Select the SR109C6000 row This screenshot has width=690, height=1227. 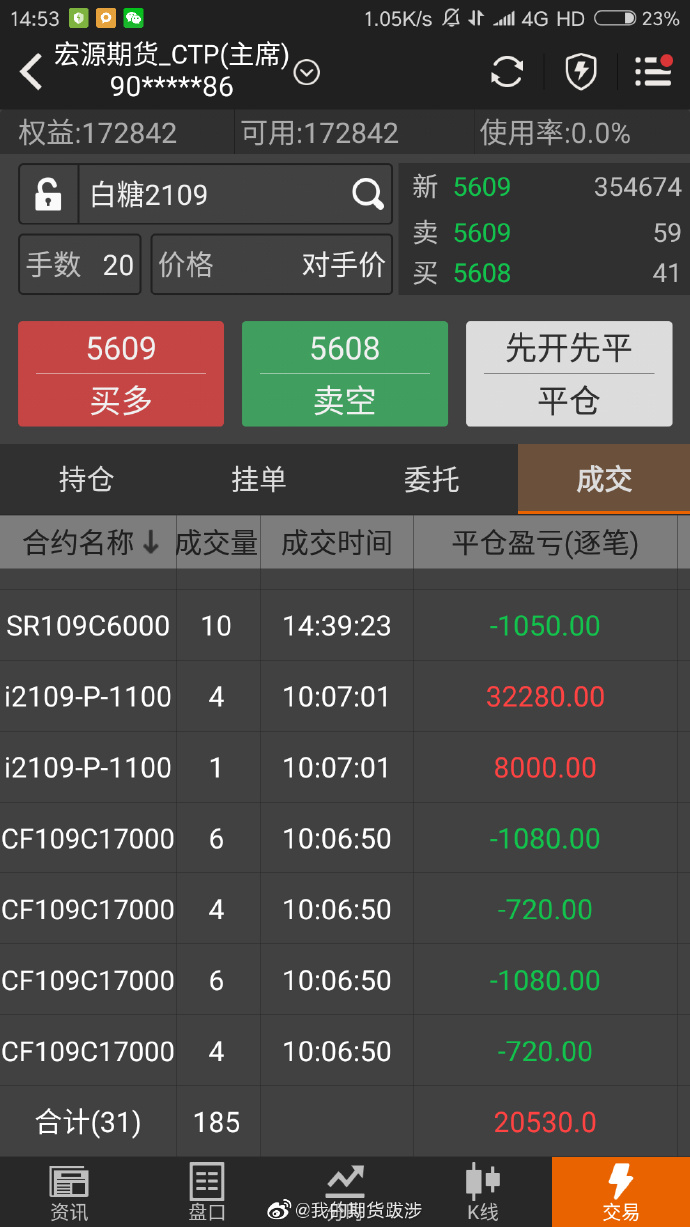point(345,626)
